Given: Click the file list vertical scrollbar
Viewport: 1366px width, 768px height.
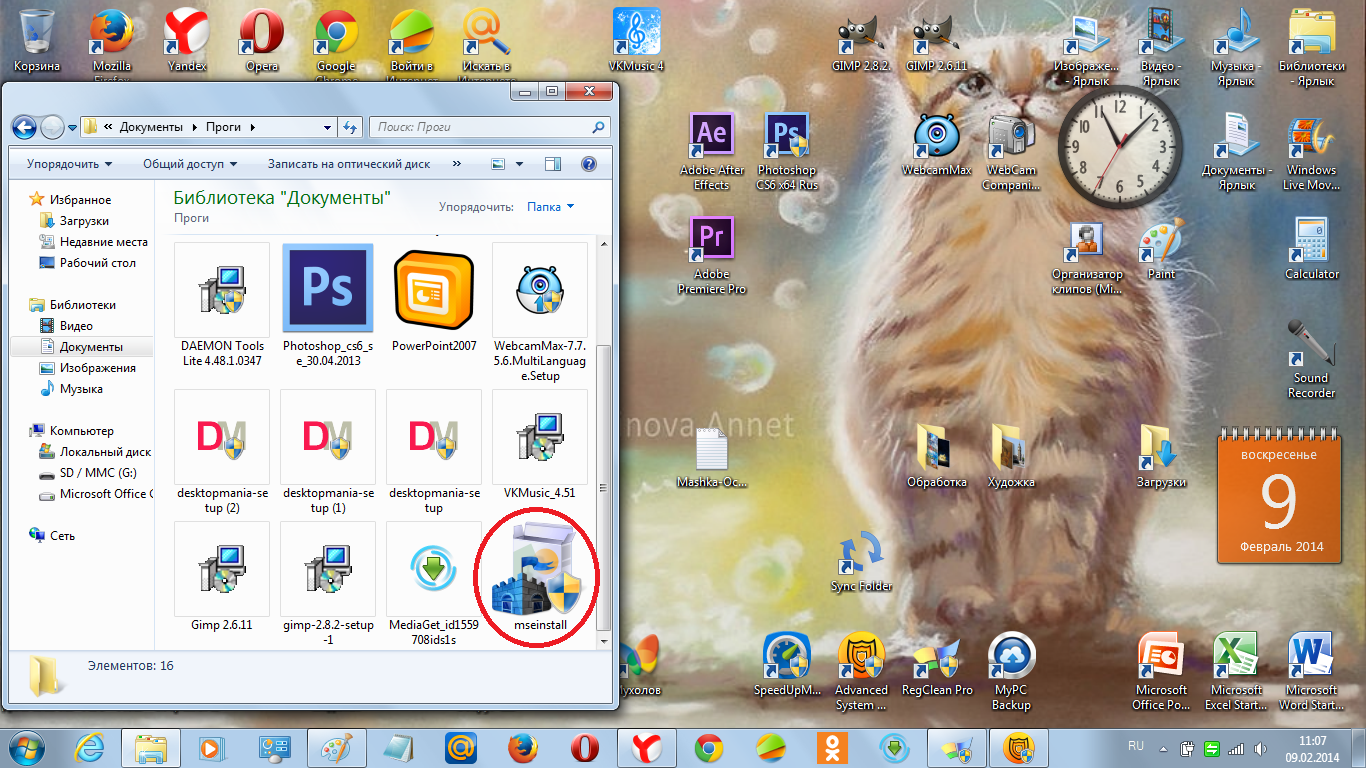Looking at the screenshot, I should tap(602, 490).
